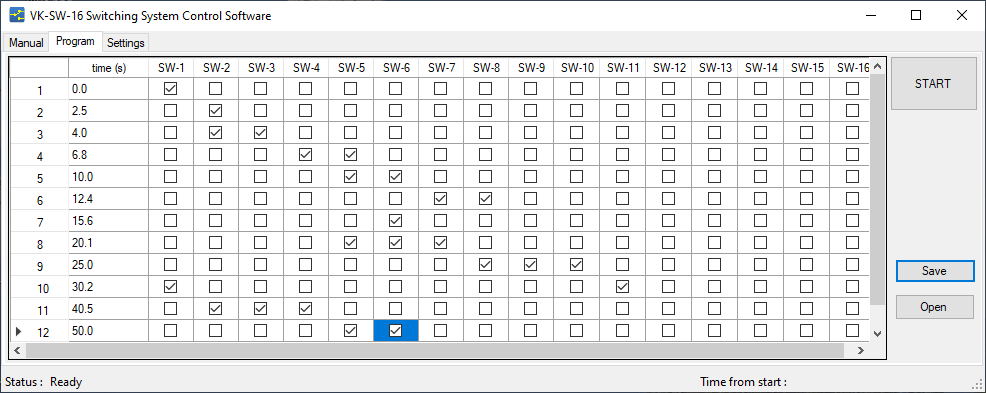Toggle SW-6 checkbox in row 12
The width and height of the screenshot is (986, 393).
pos(396,331)
